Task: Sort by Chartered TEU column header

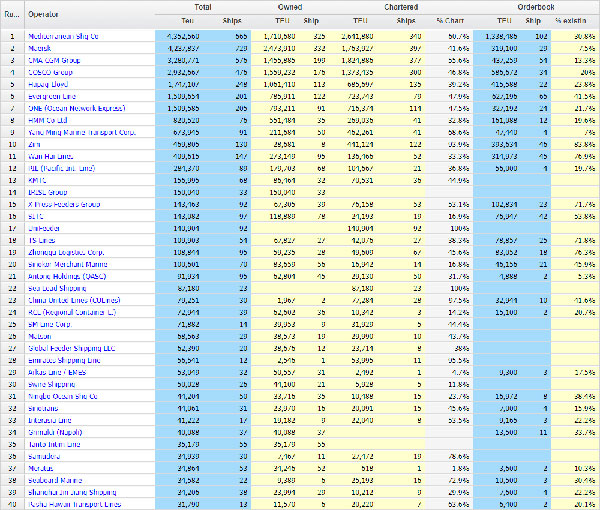Action: click(x=360, y=21)
